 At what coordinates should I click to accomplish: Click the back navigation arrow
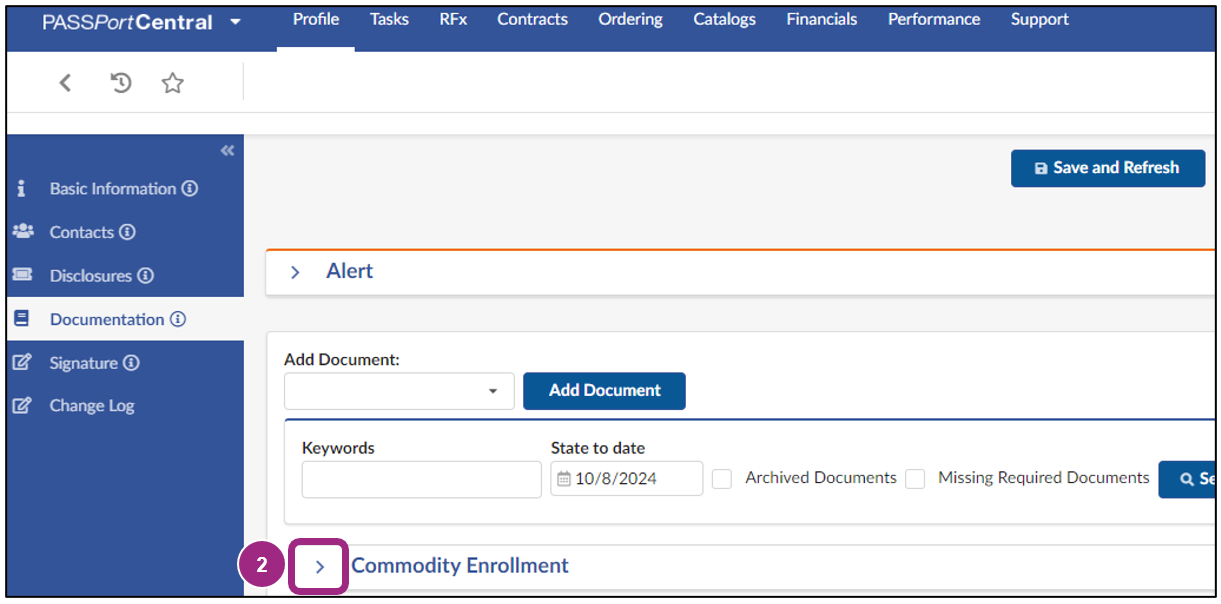point(65,83)
